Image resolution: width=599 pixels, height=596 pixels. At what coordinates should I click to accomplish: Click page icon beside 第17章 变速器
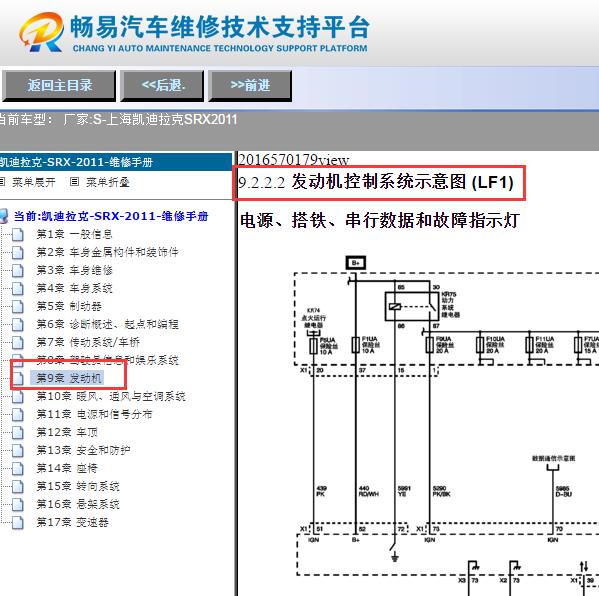(x=18, y=522)
